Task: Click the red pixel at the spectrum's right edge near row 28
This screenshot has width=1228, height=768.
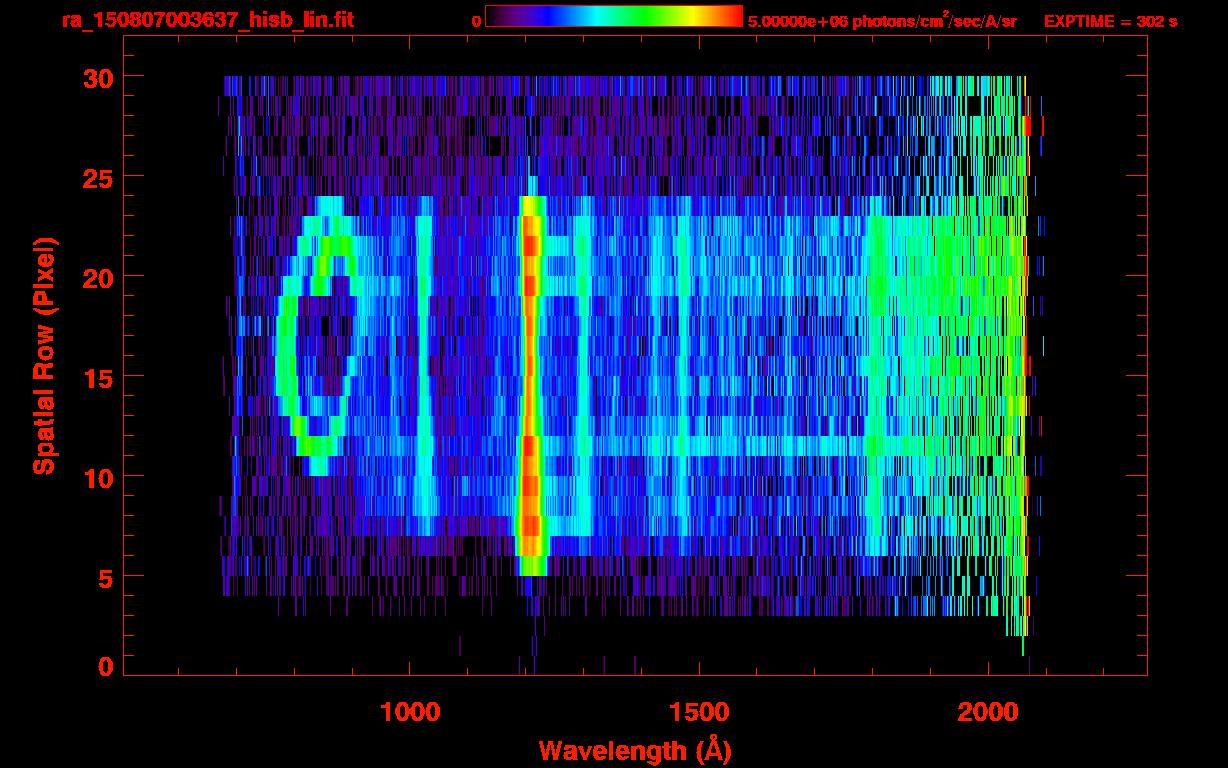Action: [x=1028, y=125]
